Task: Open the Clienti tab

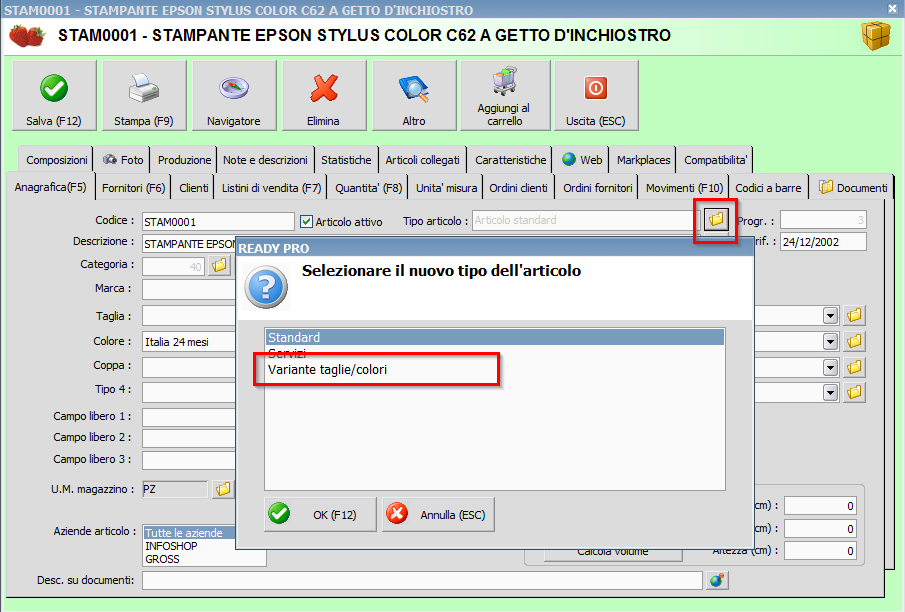Action: click(193, 188)
